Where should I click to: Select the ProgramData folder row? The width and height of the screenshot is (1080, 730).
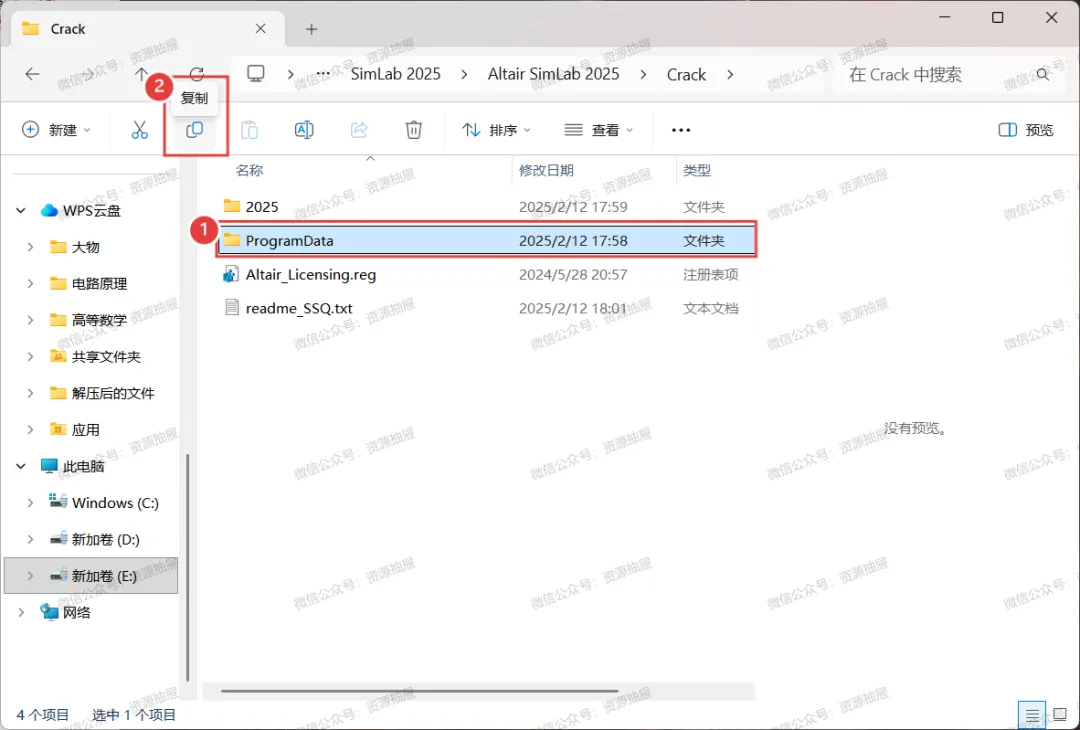(486, 240)
